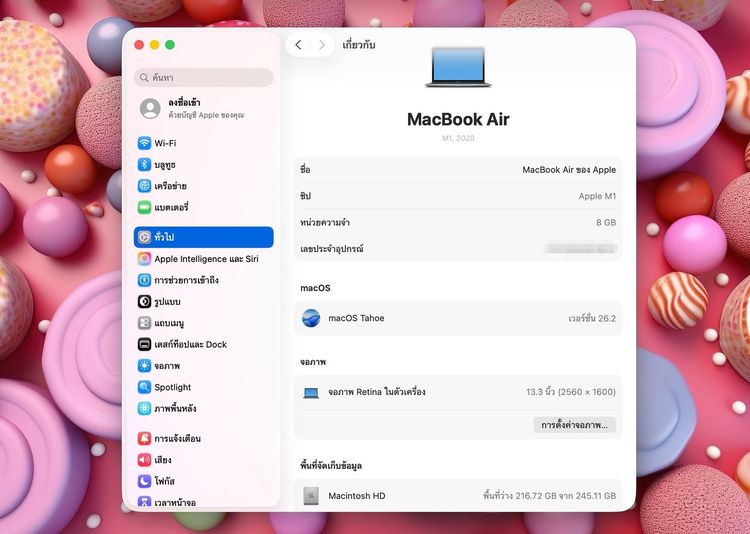750x534 pixels.
Task: Open Wi-Fi settings icon
Action: pyautogui.click(x=144, y=143)
